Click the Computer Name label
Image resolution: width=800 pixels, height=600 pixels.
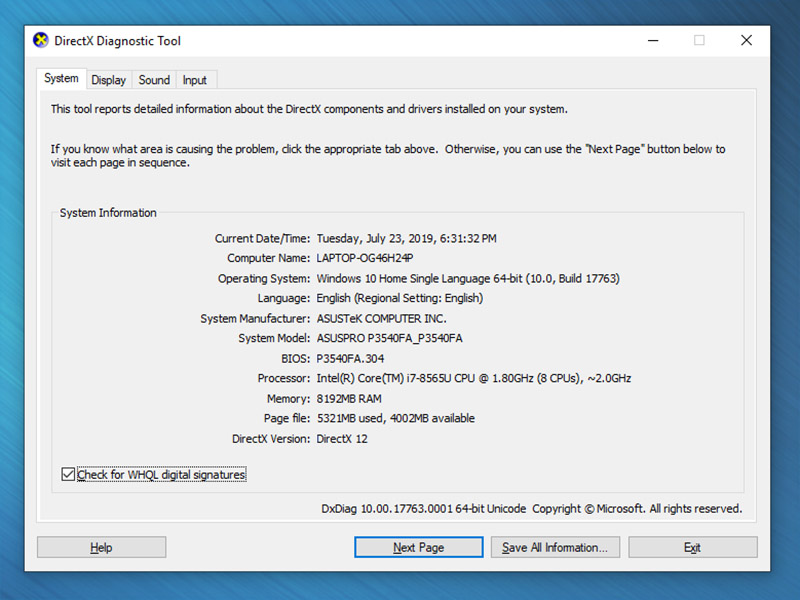[268, 258]
